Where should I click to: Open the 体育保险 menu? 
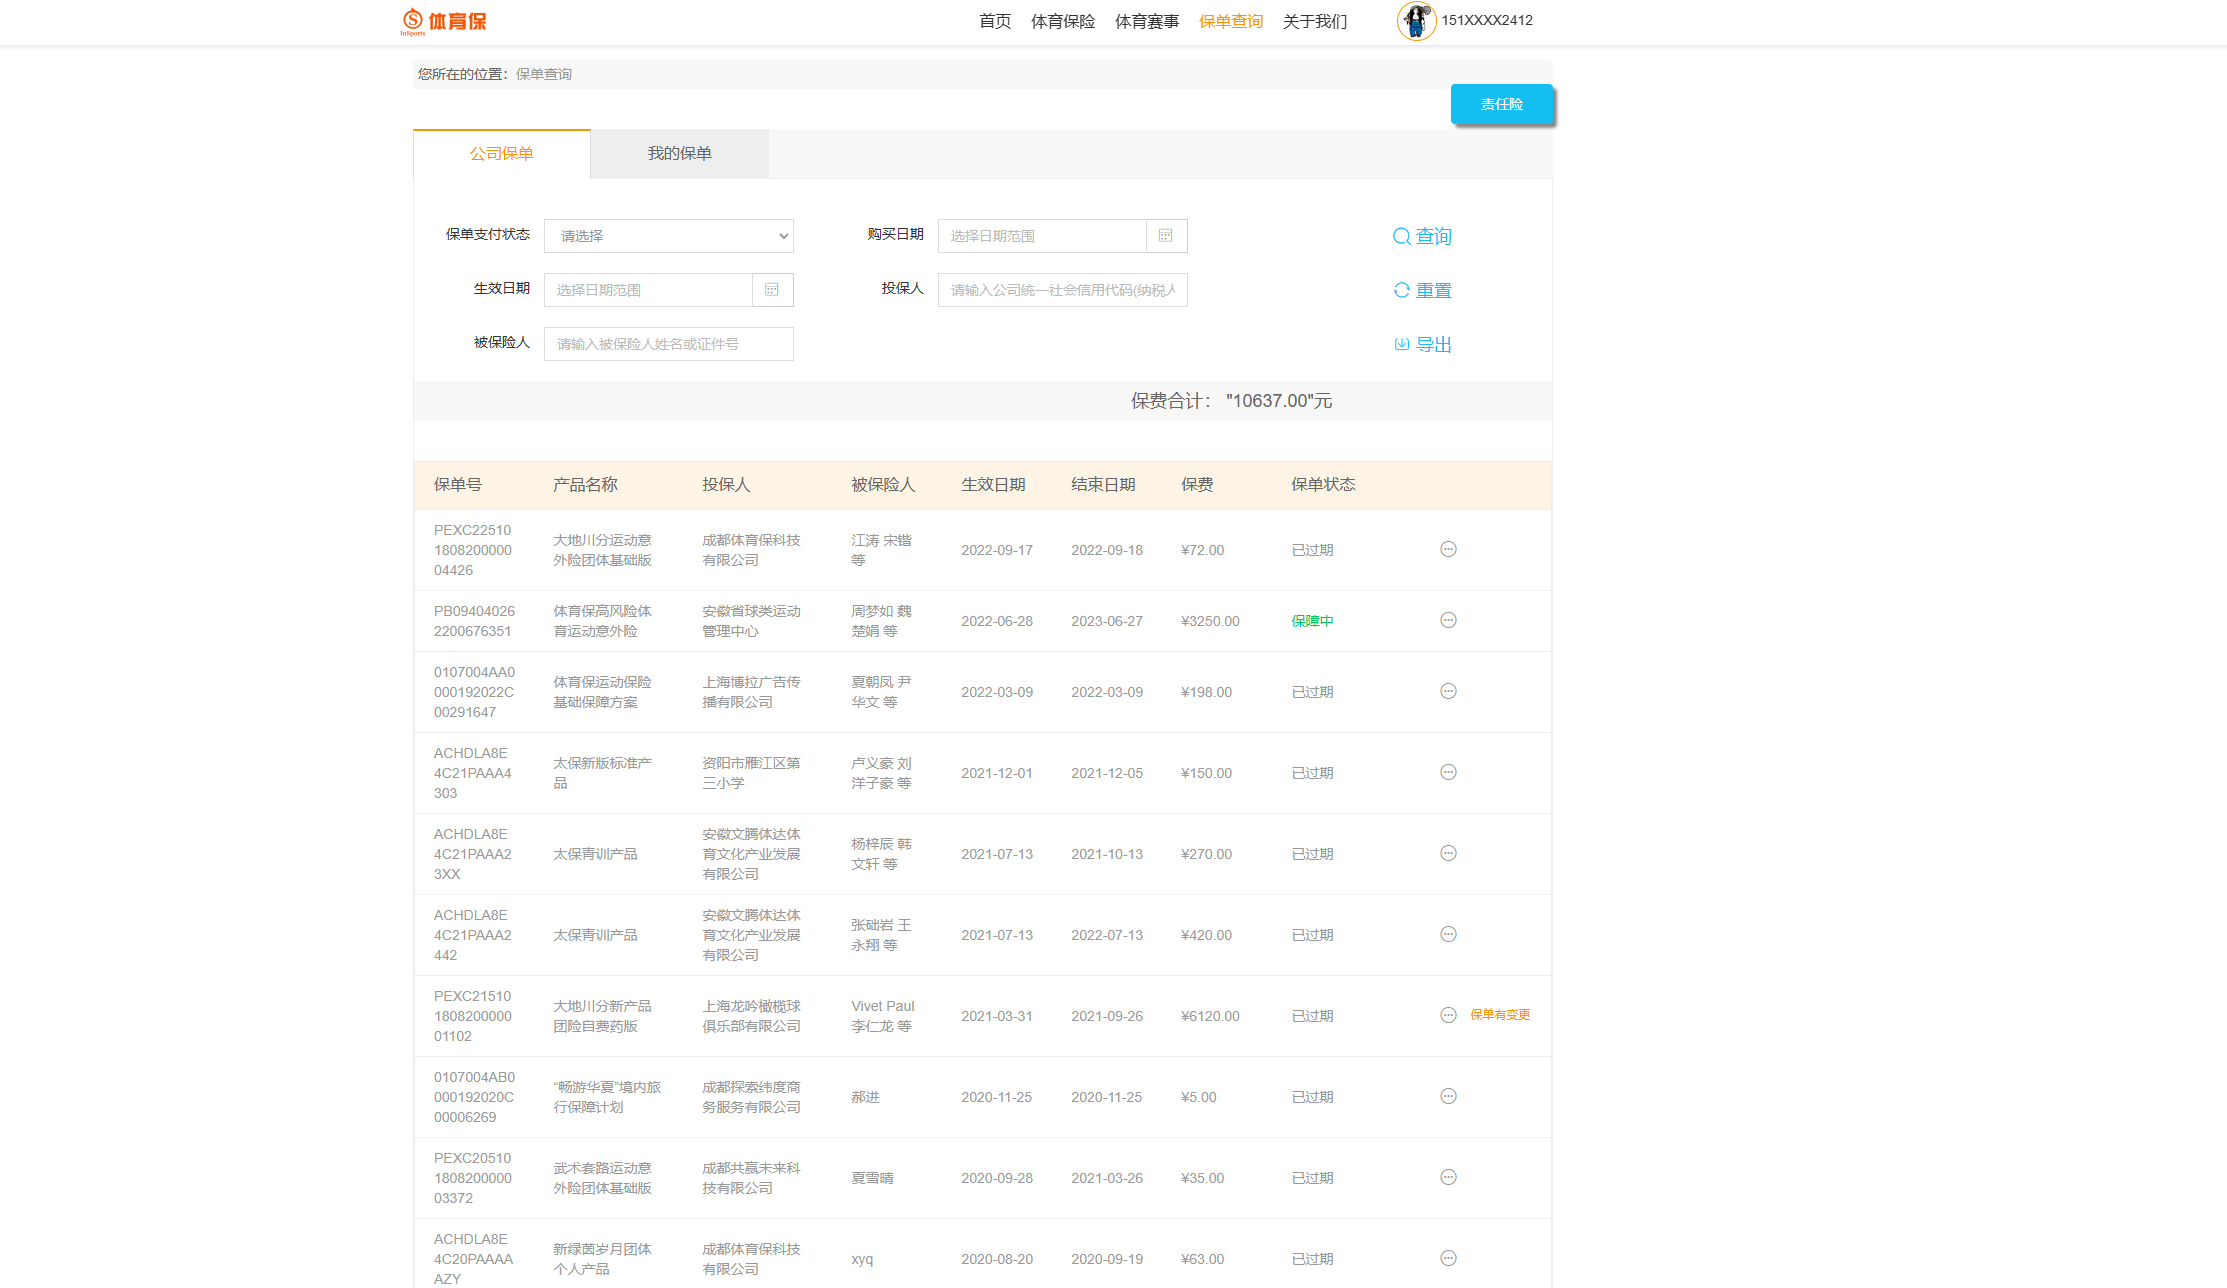point(1062,21)
